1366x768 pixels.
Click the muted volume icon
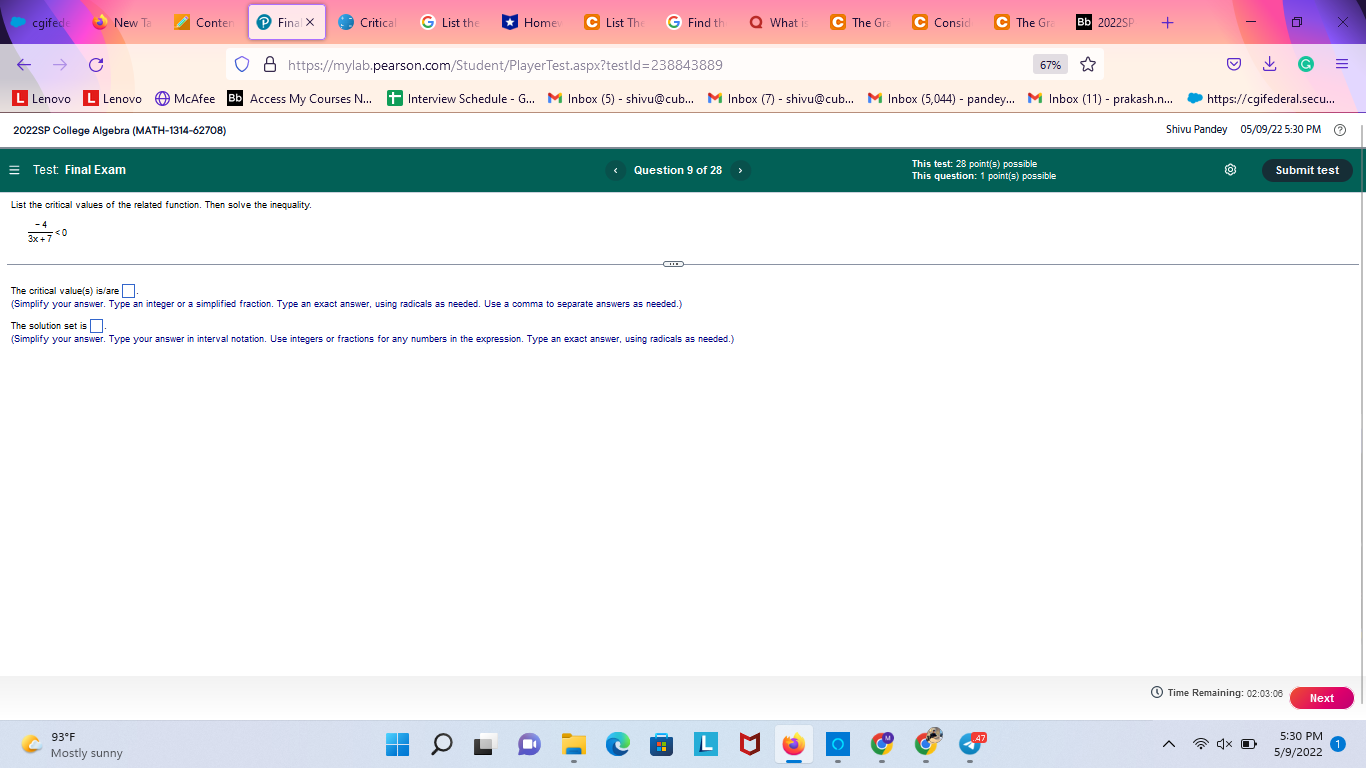1225,744
